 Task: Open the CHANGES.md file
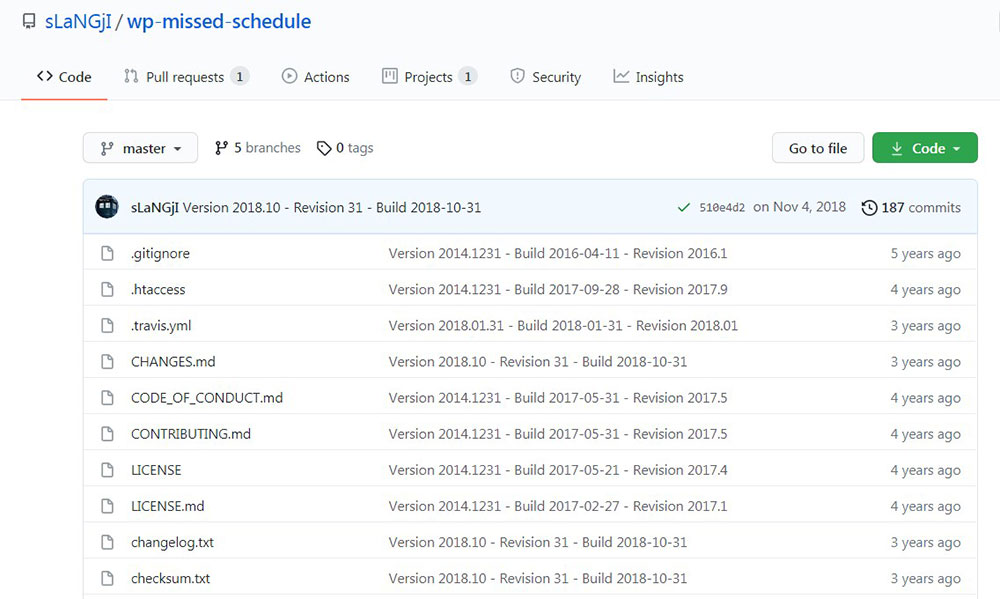[x=173, y=362]
